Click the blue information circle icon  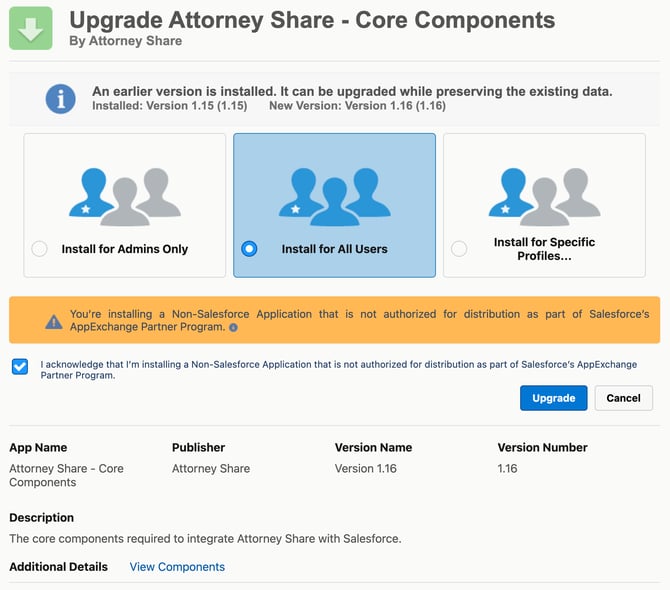pyautogui.click(x=61, y=98)
